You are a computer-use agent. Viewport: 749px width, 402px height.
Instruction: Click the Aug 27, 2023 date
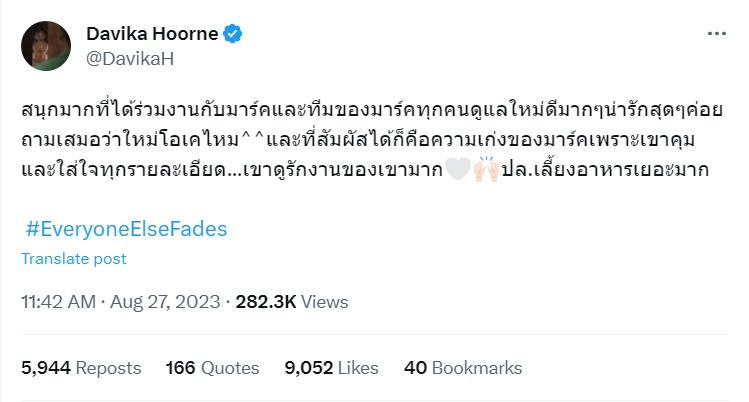tap(165, 302)
